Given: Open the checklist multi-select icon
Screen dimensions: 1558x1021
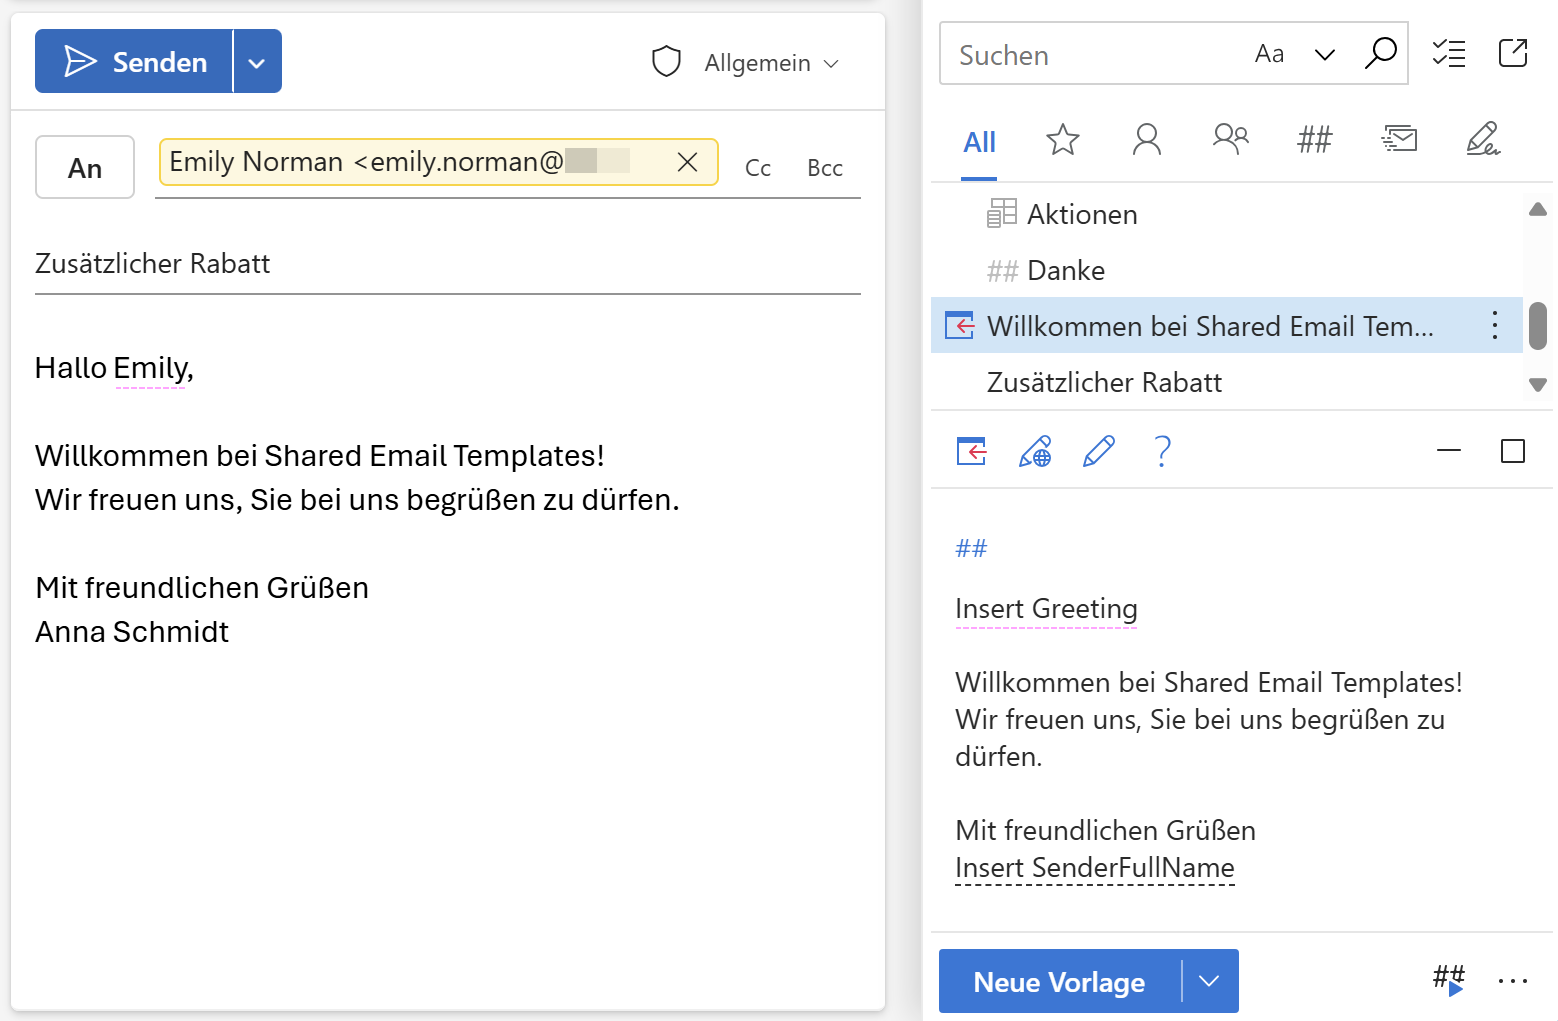Looking at the screenshot, I should coord(1448,53).
